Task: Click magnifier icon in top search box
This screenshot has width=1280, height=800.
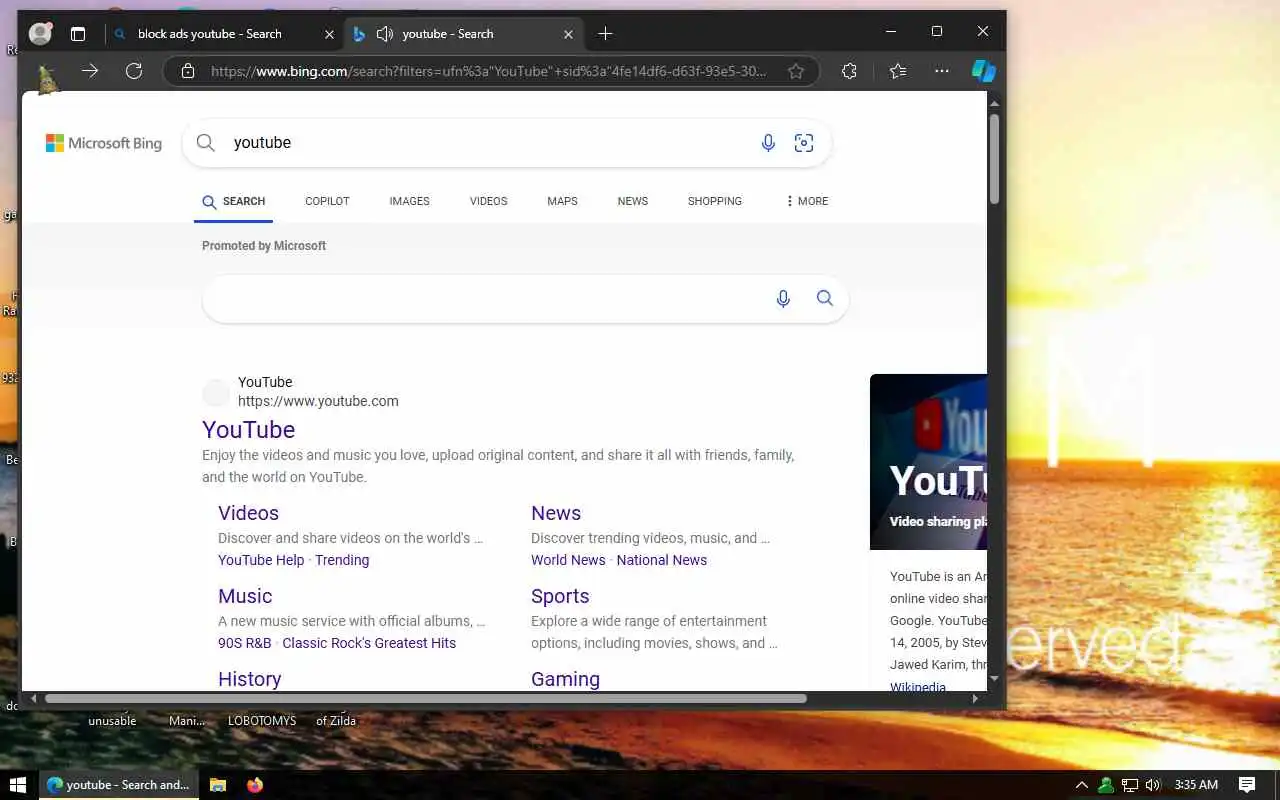Action: pyautogui.click(x=206, y=143)
